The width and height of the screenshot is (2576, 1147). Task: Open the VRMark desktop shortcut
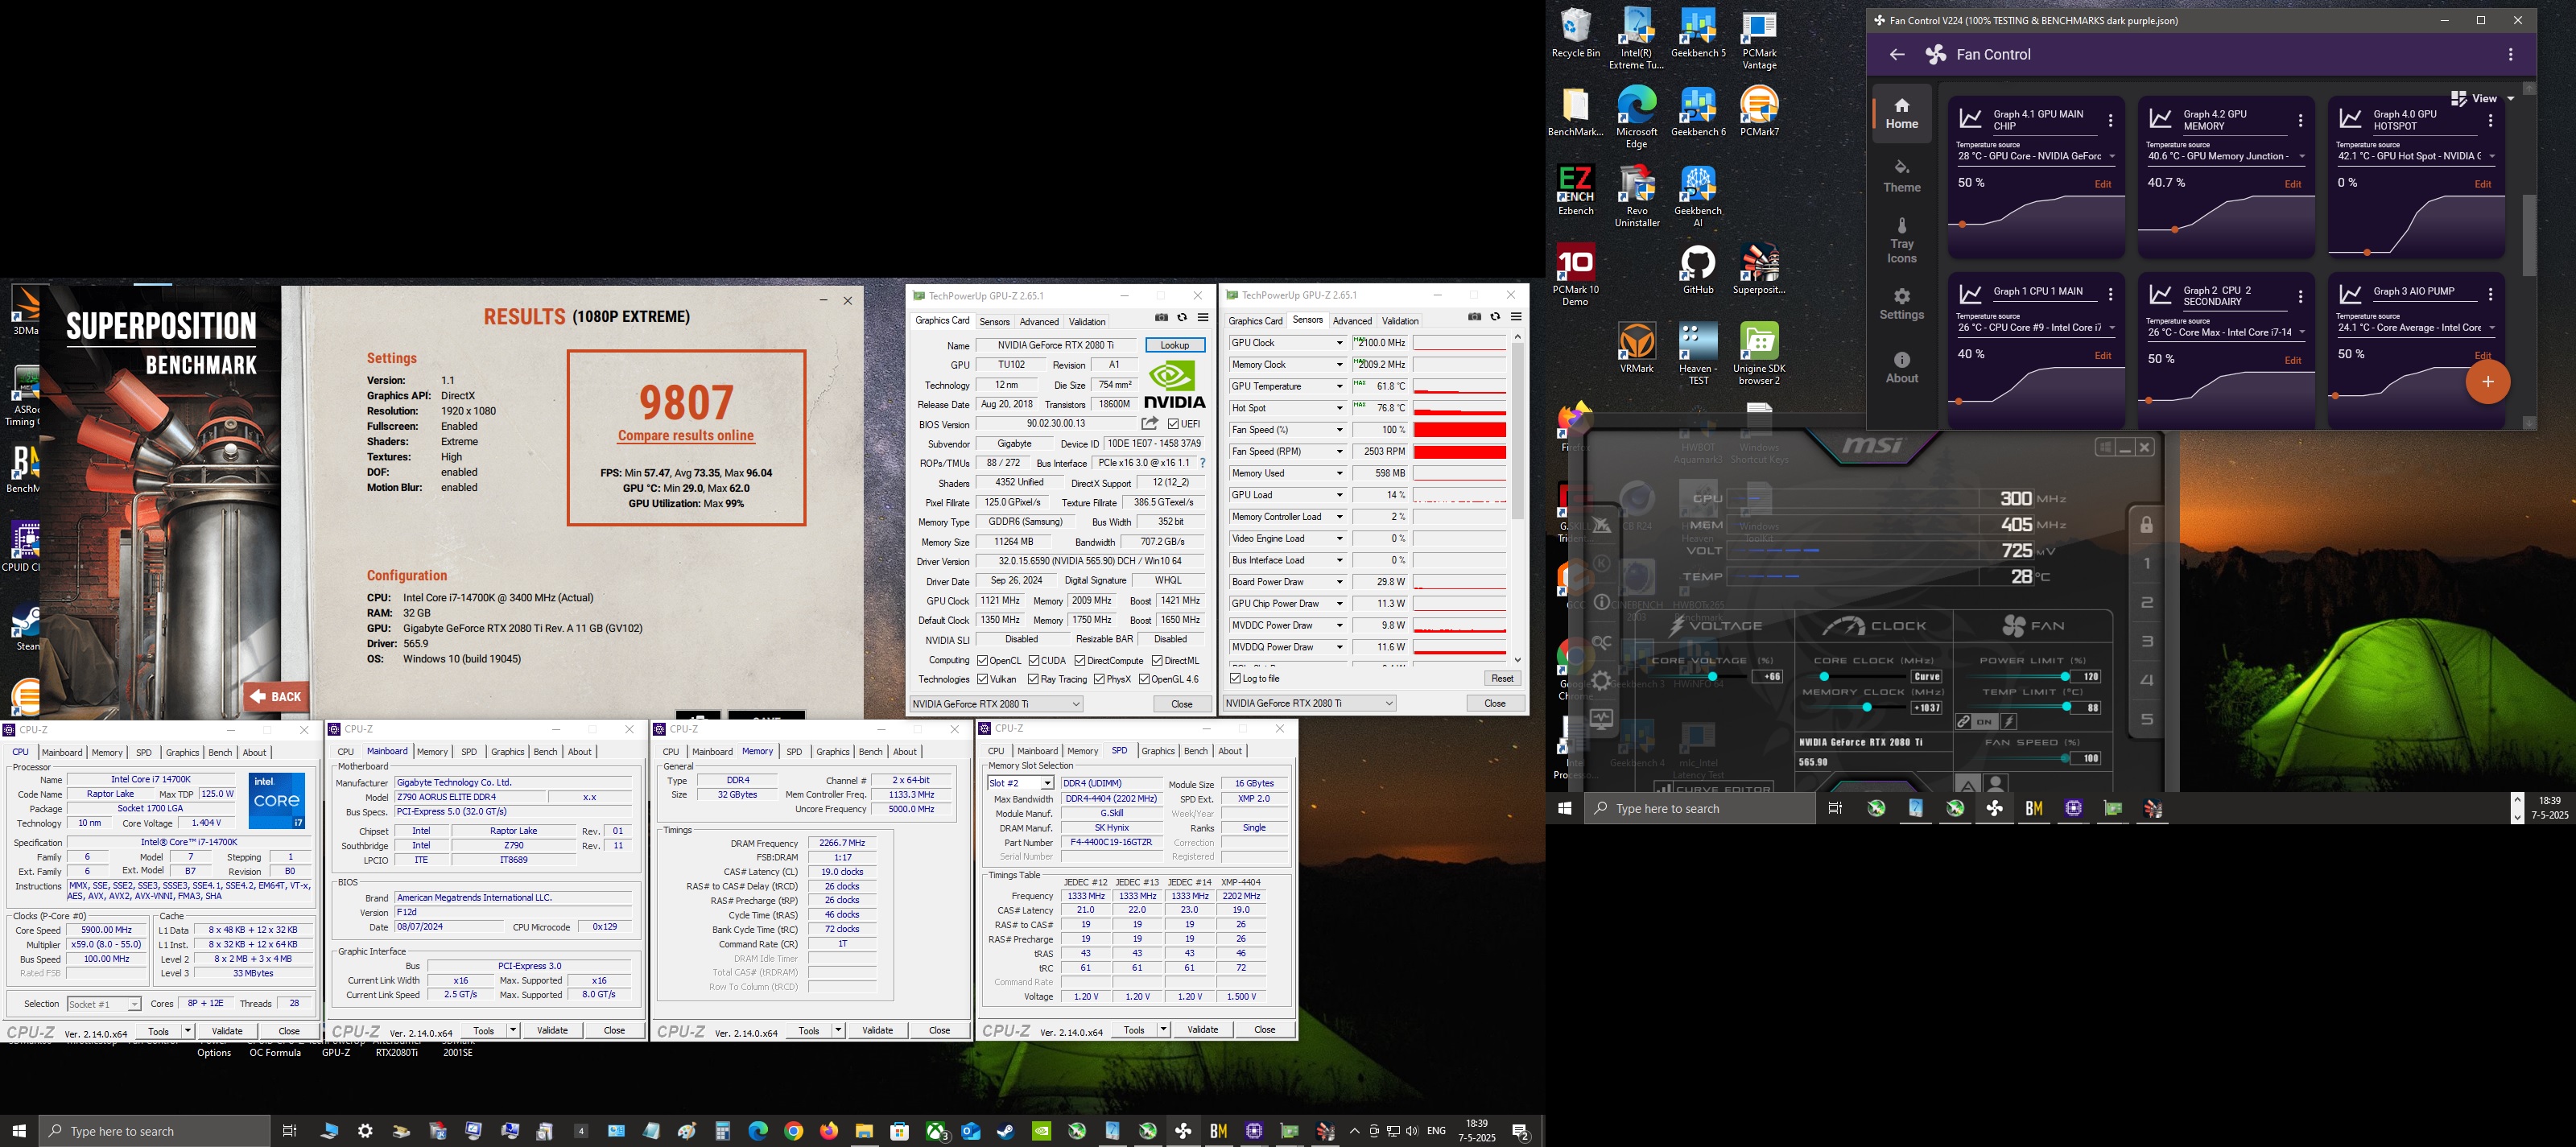pyautogui.click(x=1637, y=348)
